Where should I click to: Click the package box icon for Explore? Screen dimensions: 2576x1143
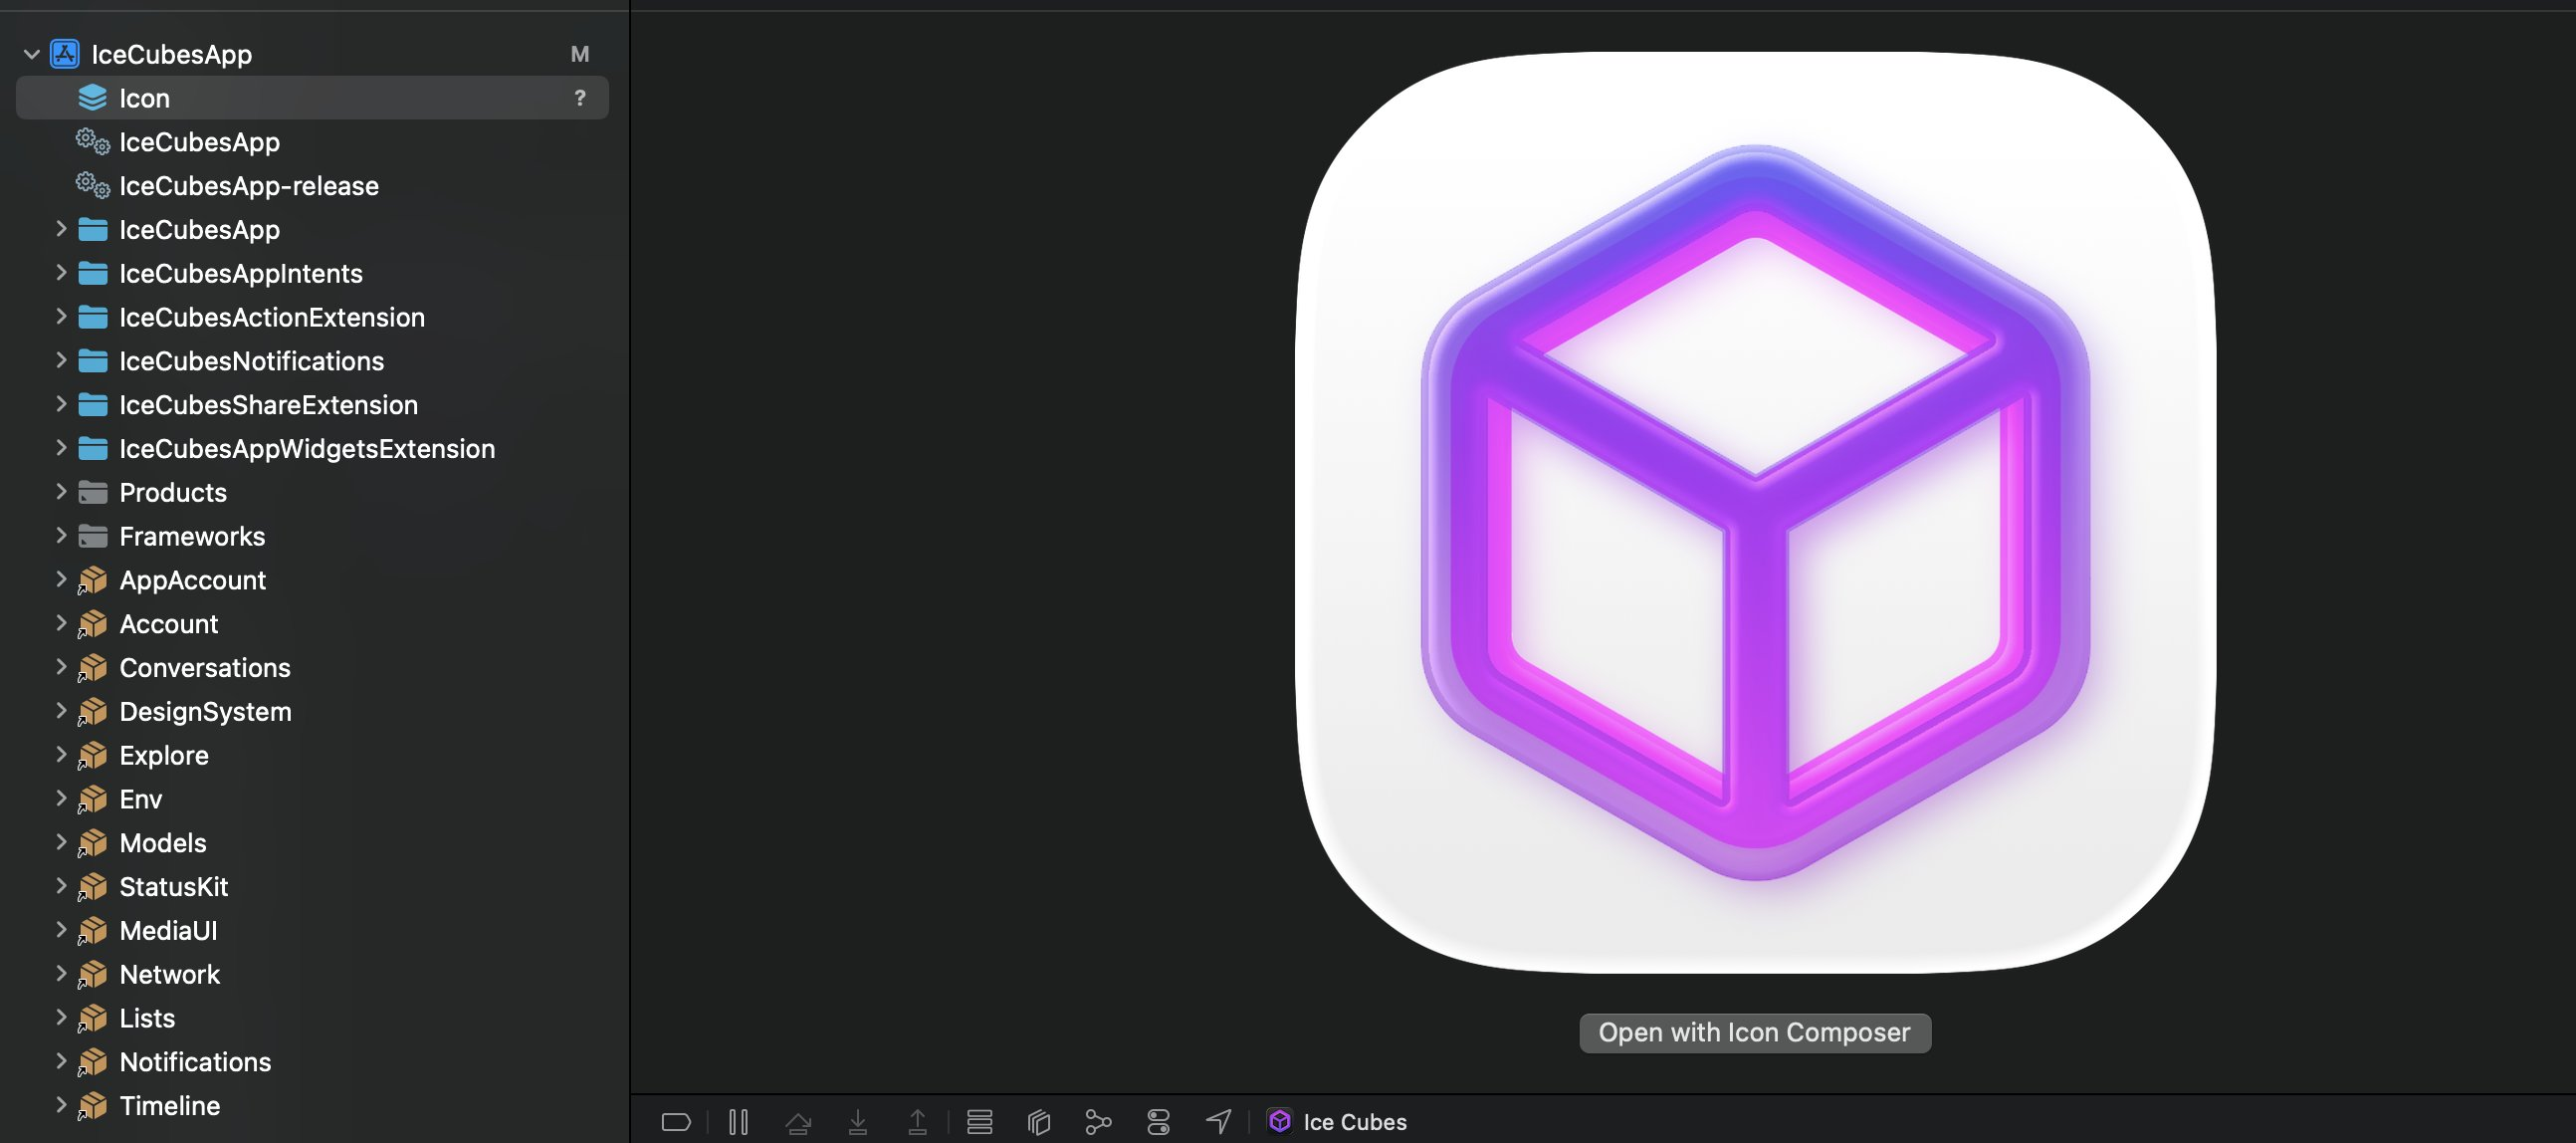tap(92, 756)
